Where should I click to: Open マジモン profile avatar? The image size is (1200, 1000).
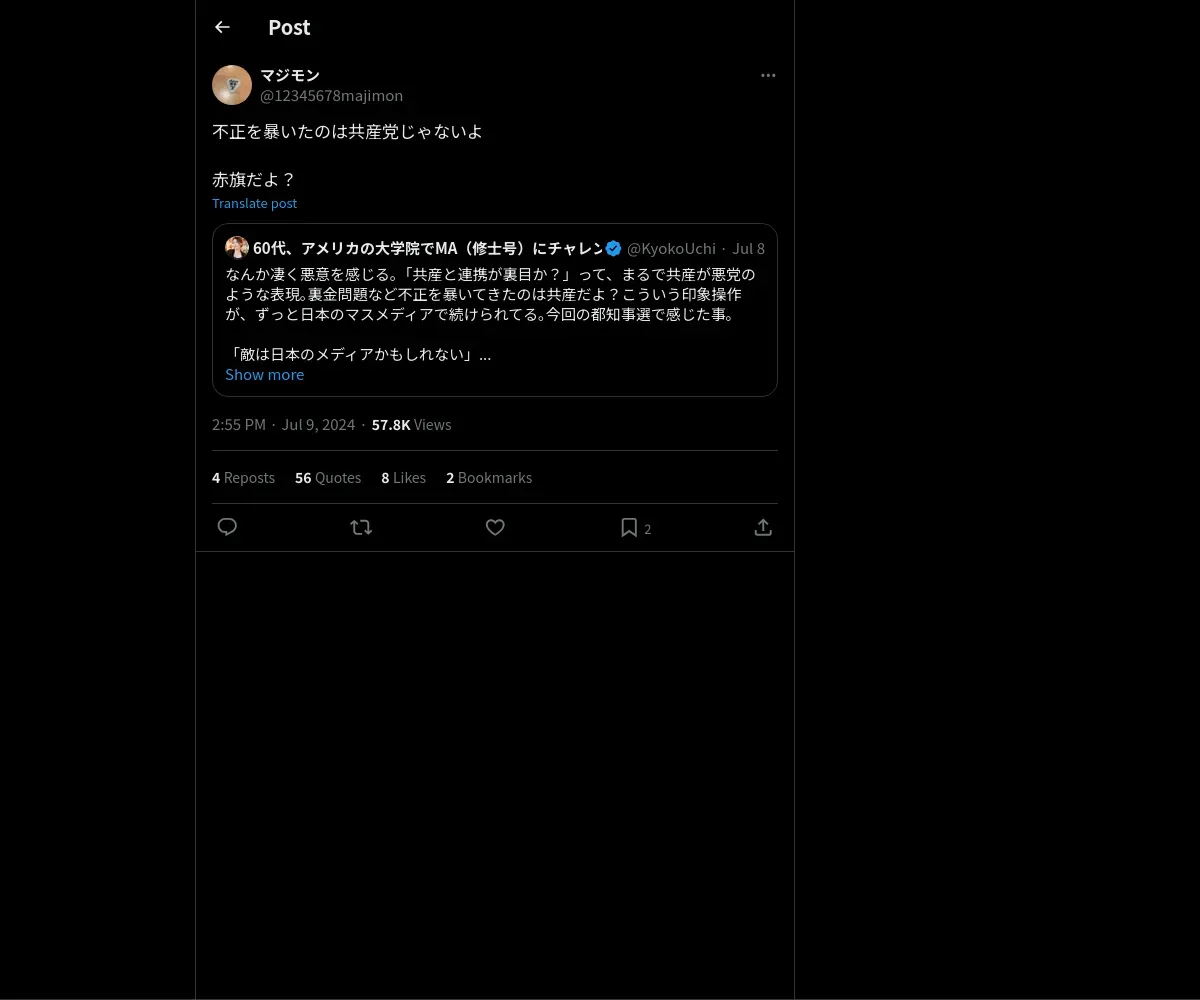pos(232,85)
